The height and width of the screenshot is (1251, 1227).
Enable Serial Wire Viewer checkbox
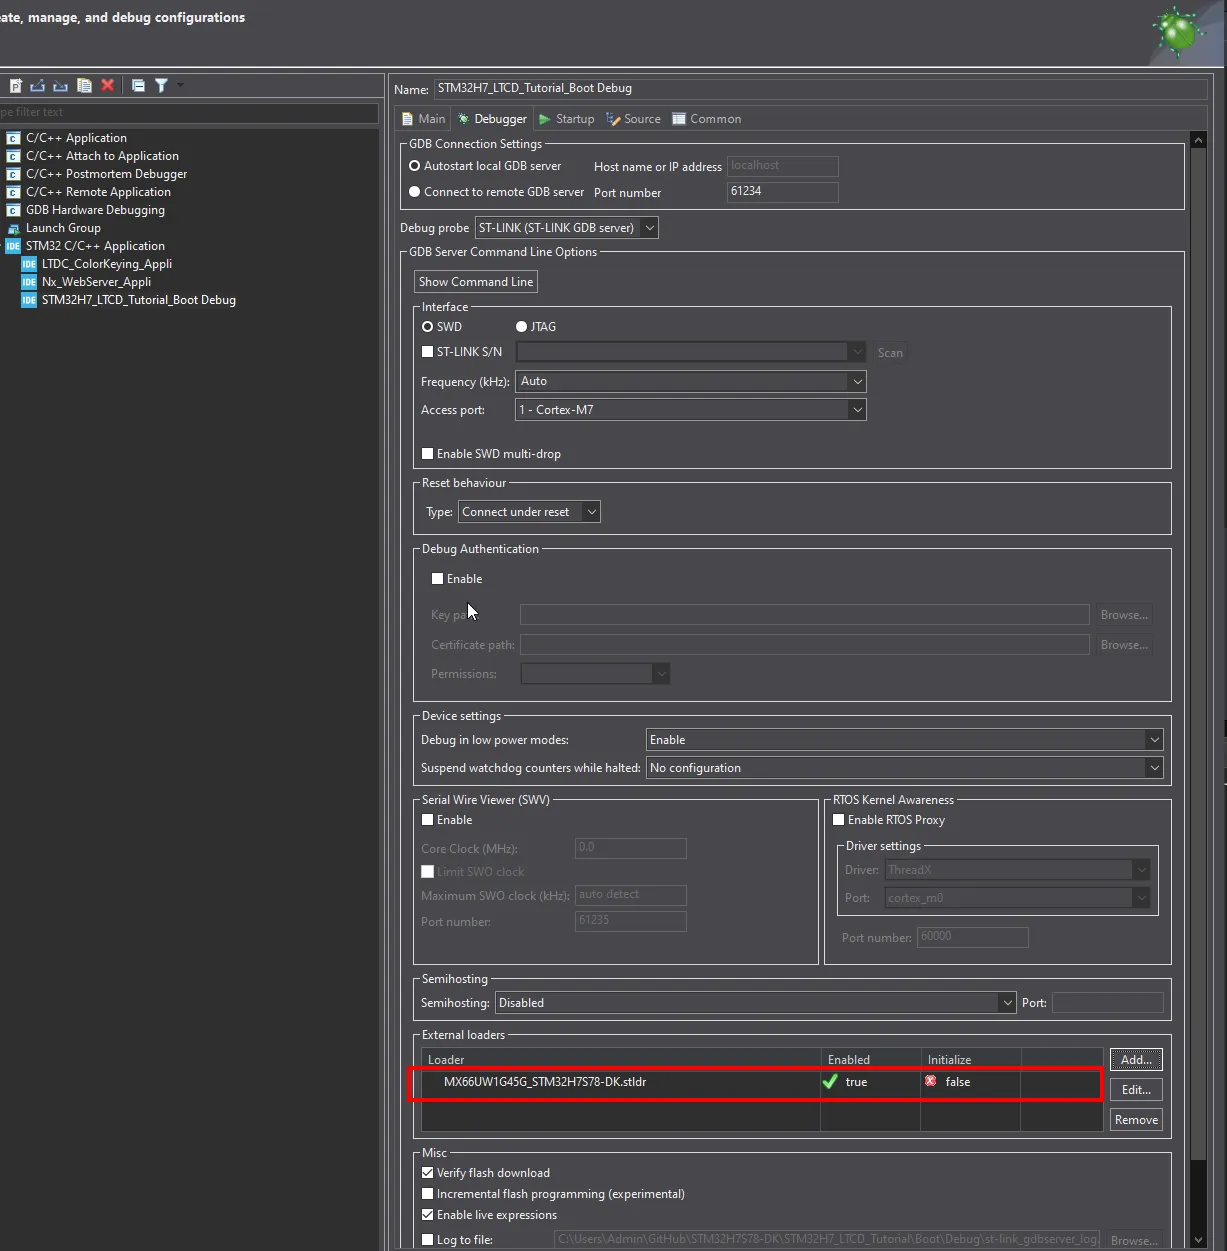pos(427,820)
